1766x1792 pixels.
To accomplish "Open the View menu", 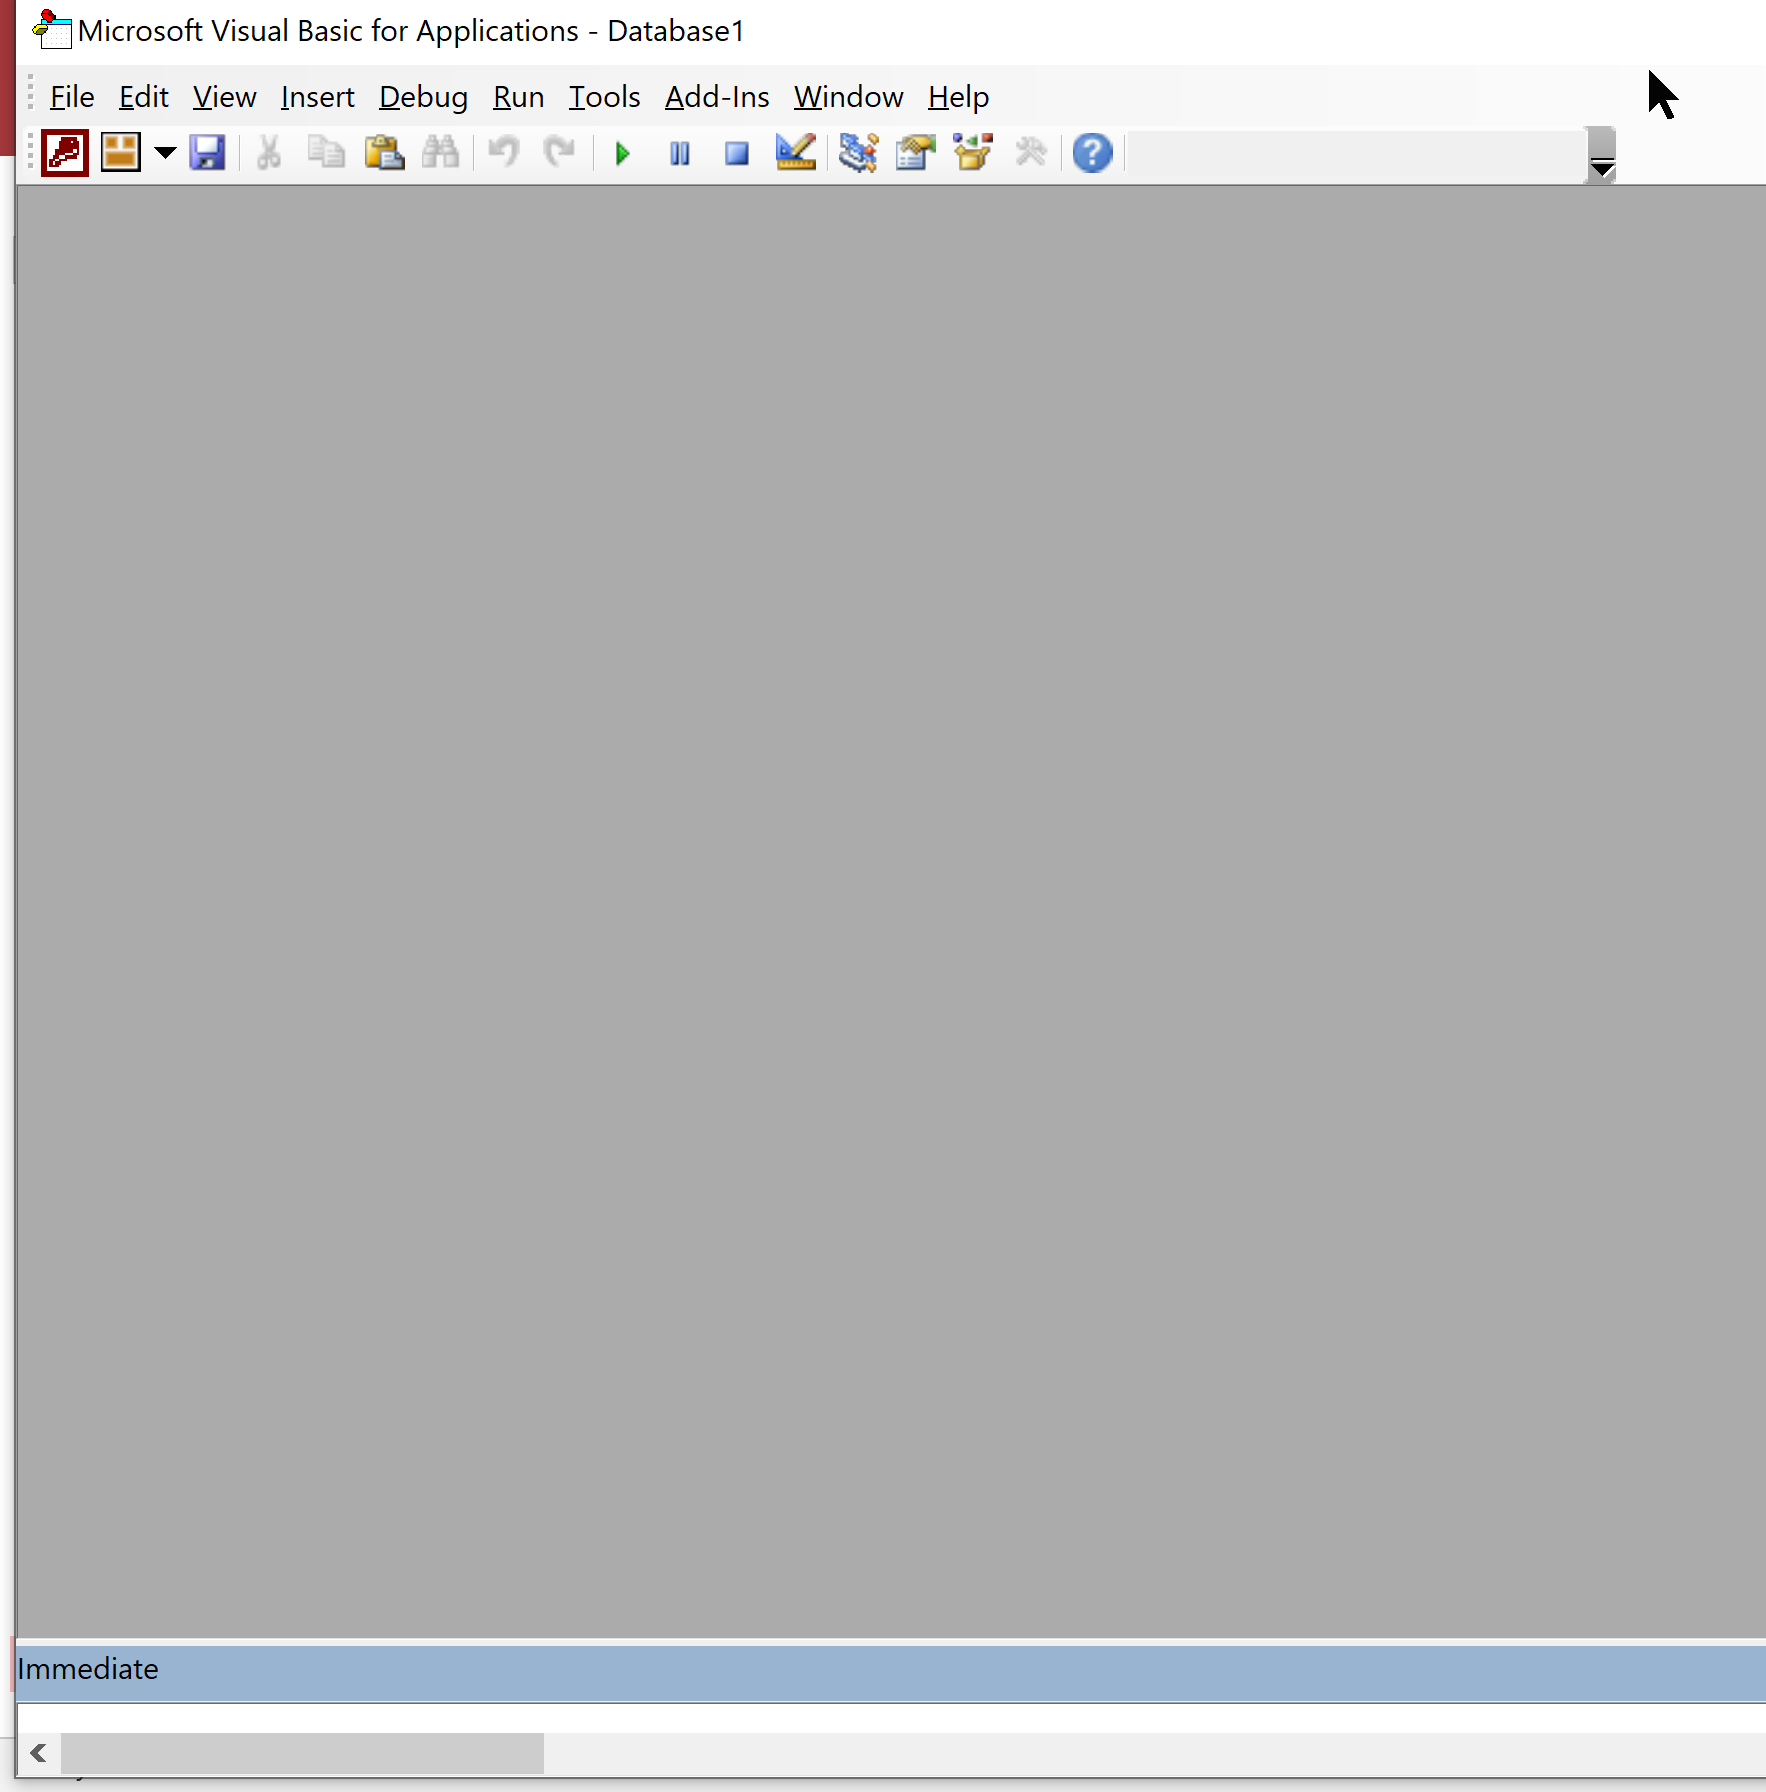I will tap(225, 97).
